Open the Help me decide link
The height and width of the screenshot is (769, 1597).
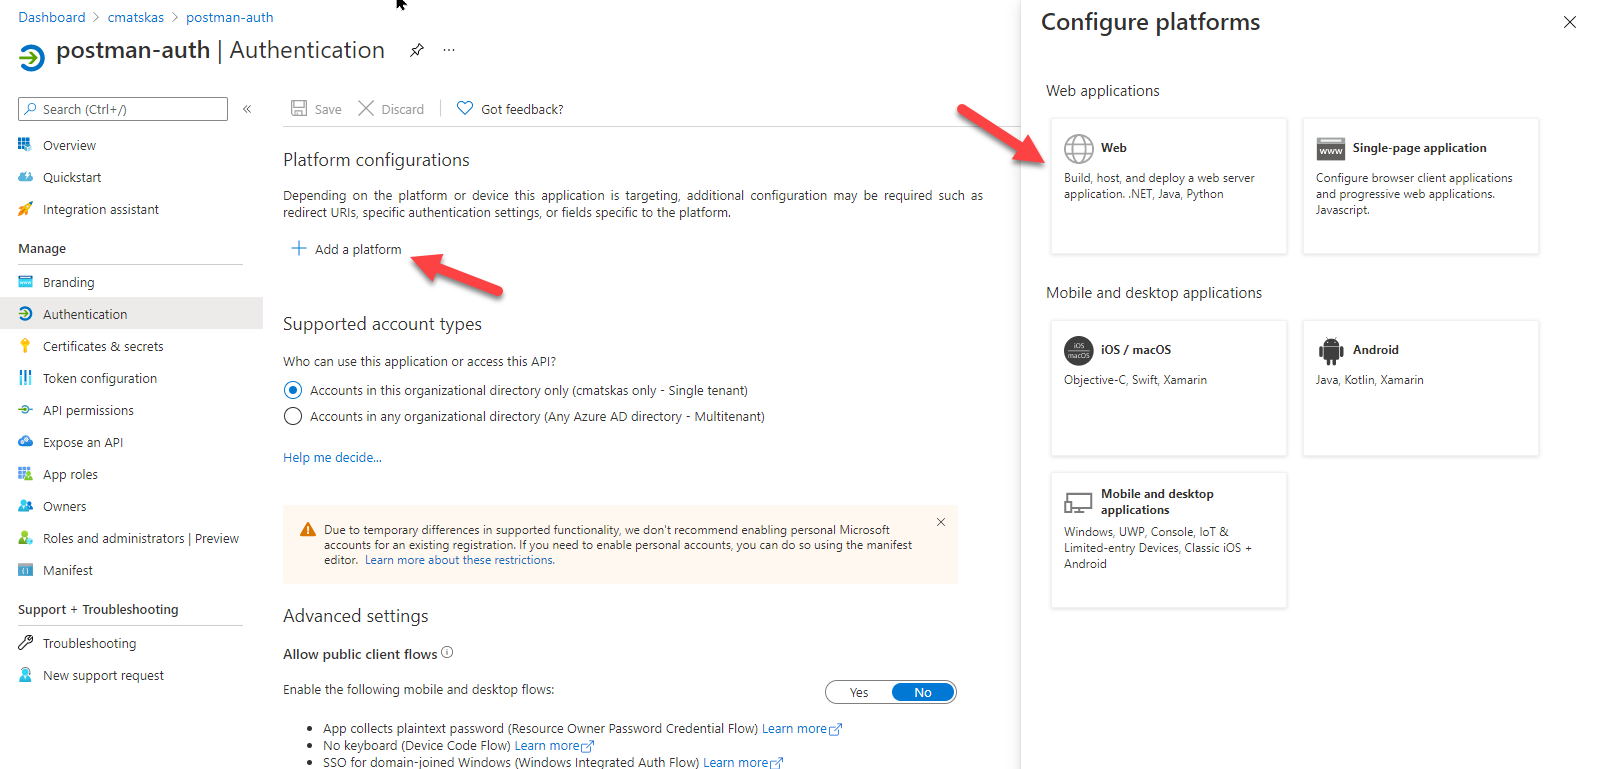click(332, 457)
